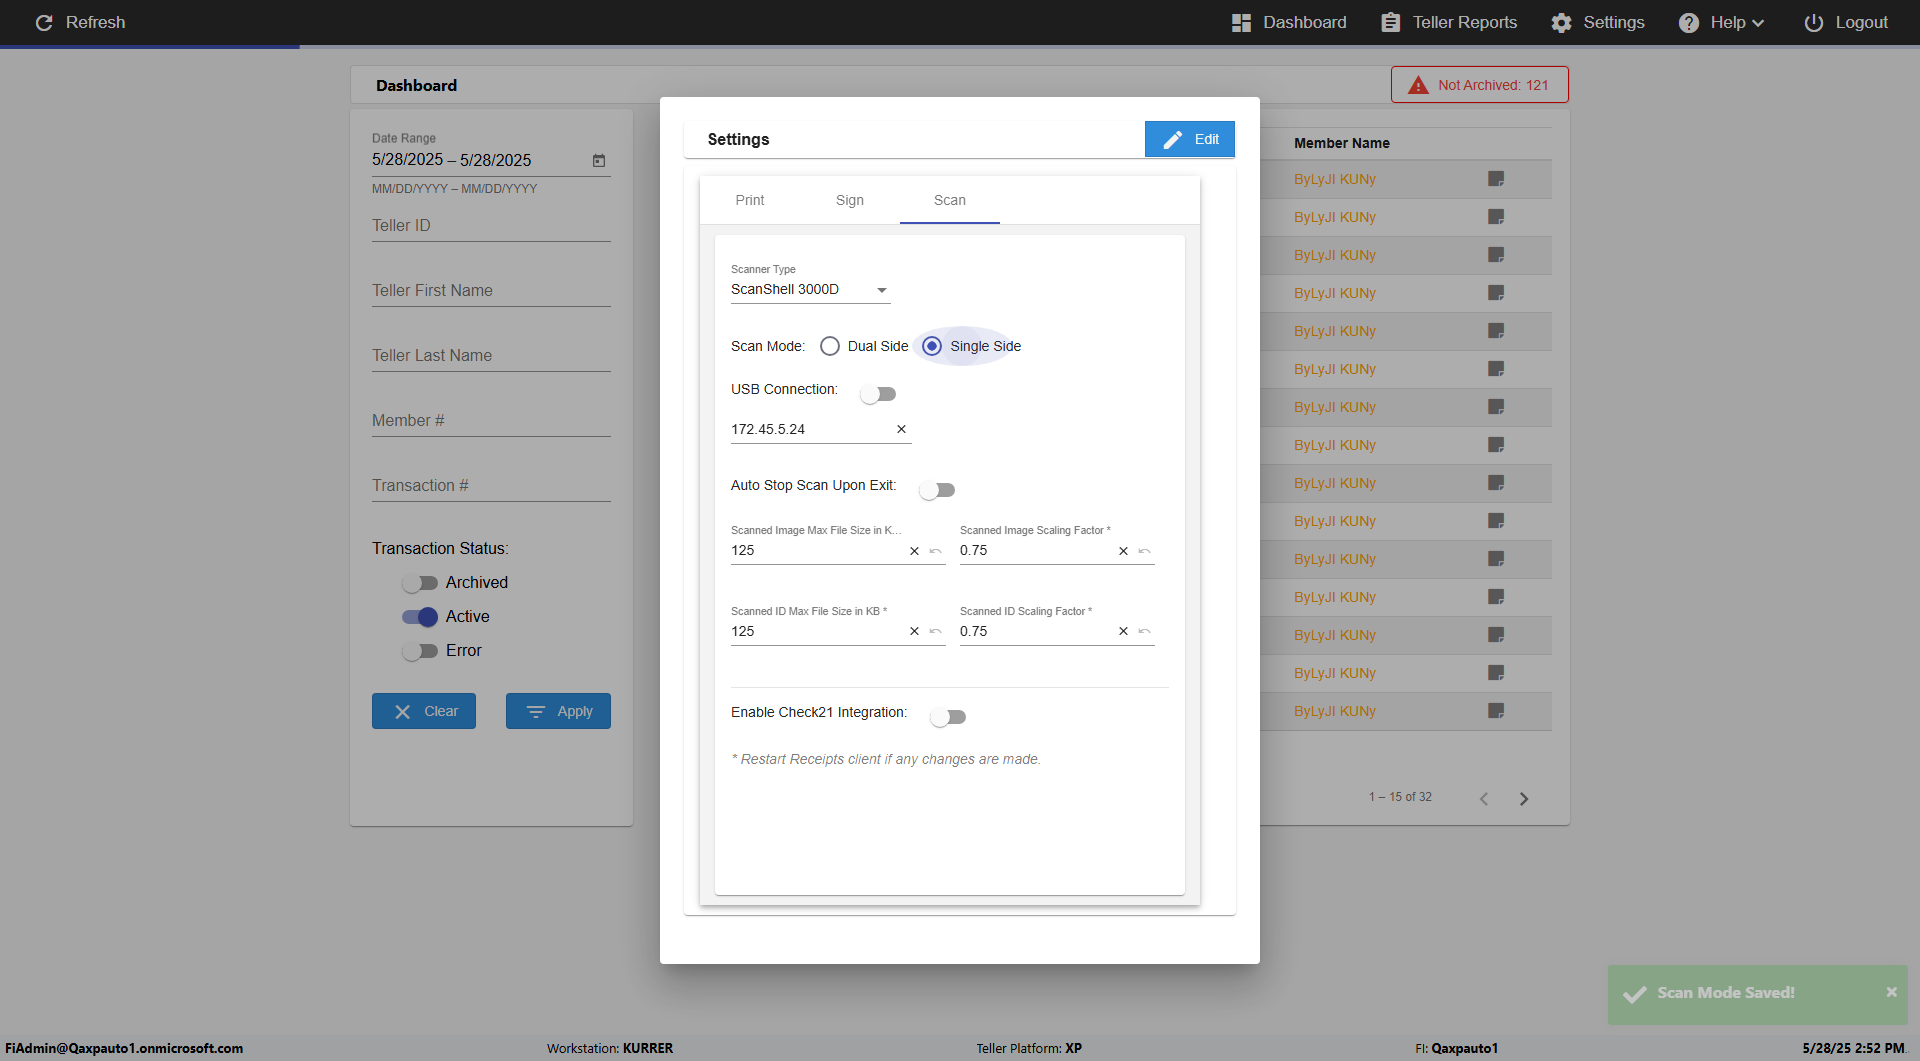Go to the next page of results
Viewport: 1920px width, 1061px height.
(1524, 798)
